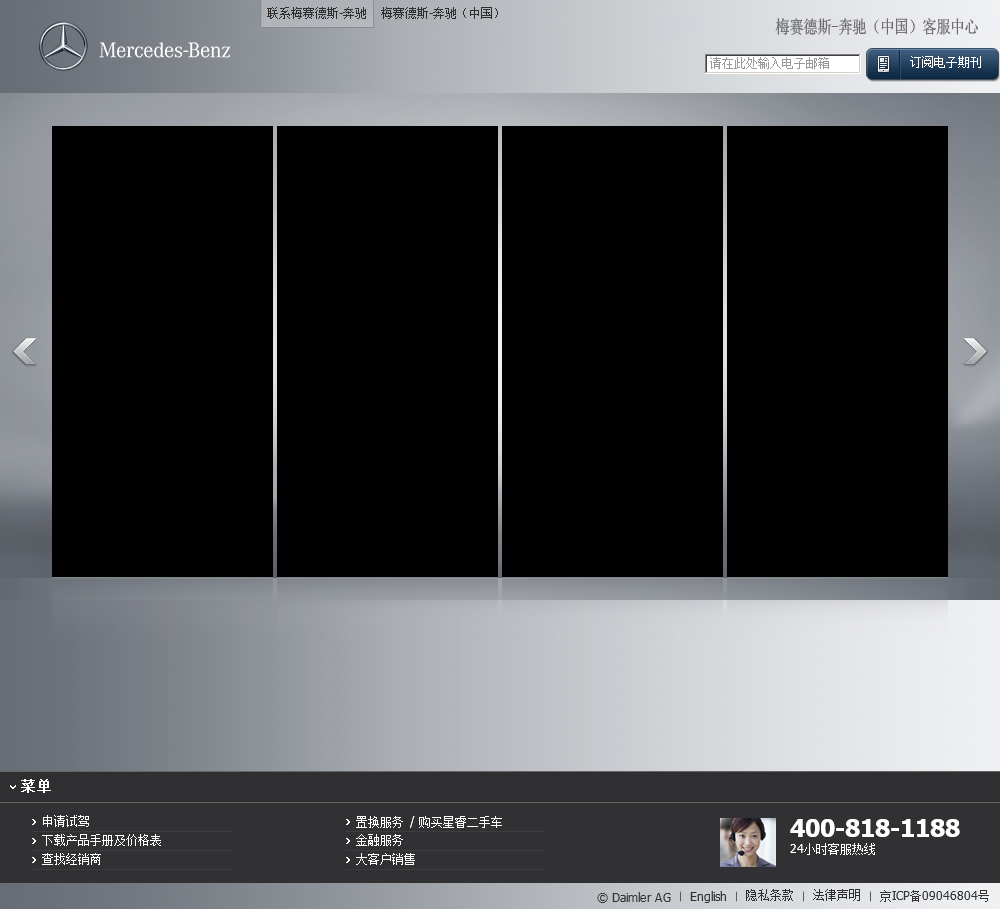Screen dimensions: 1000x909
Task: Click the © Daimler AG footer text
Action: pyautogui.click(x=634, y=897)
